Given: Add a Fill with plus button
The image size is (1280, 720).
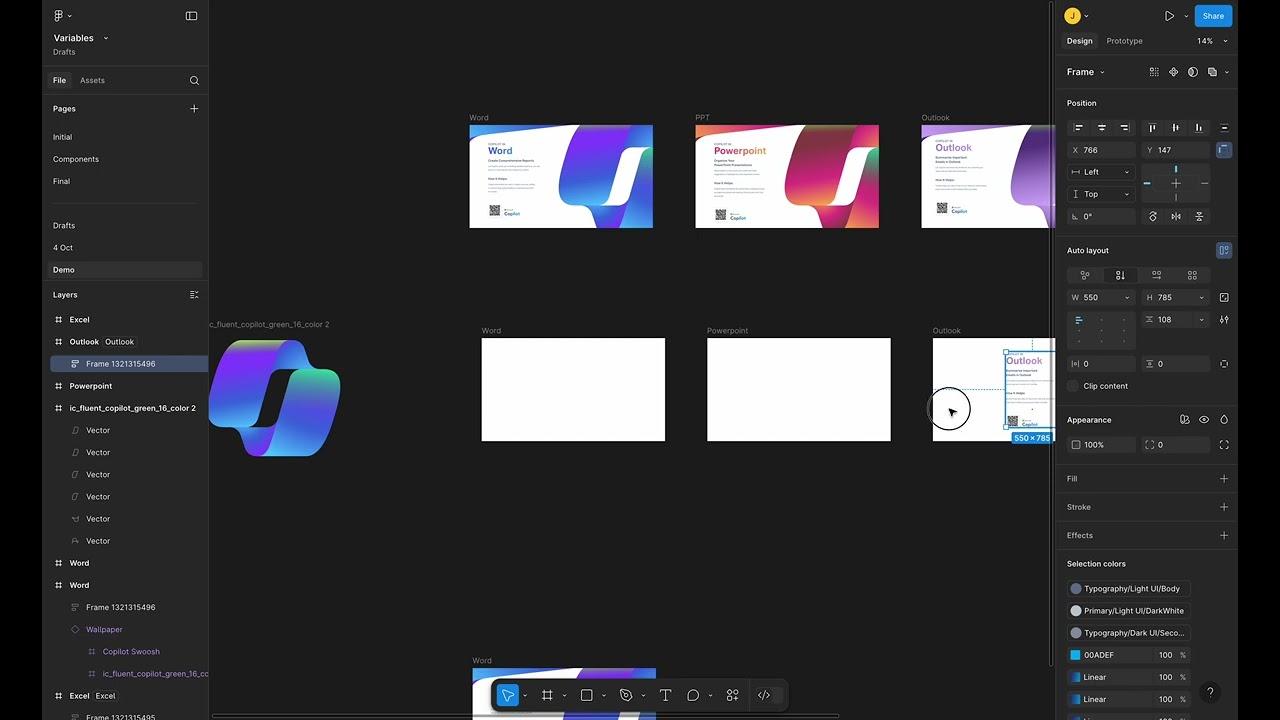Looking at the screenshot, I should coord(1224,479).
